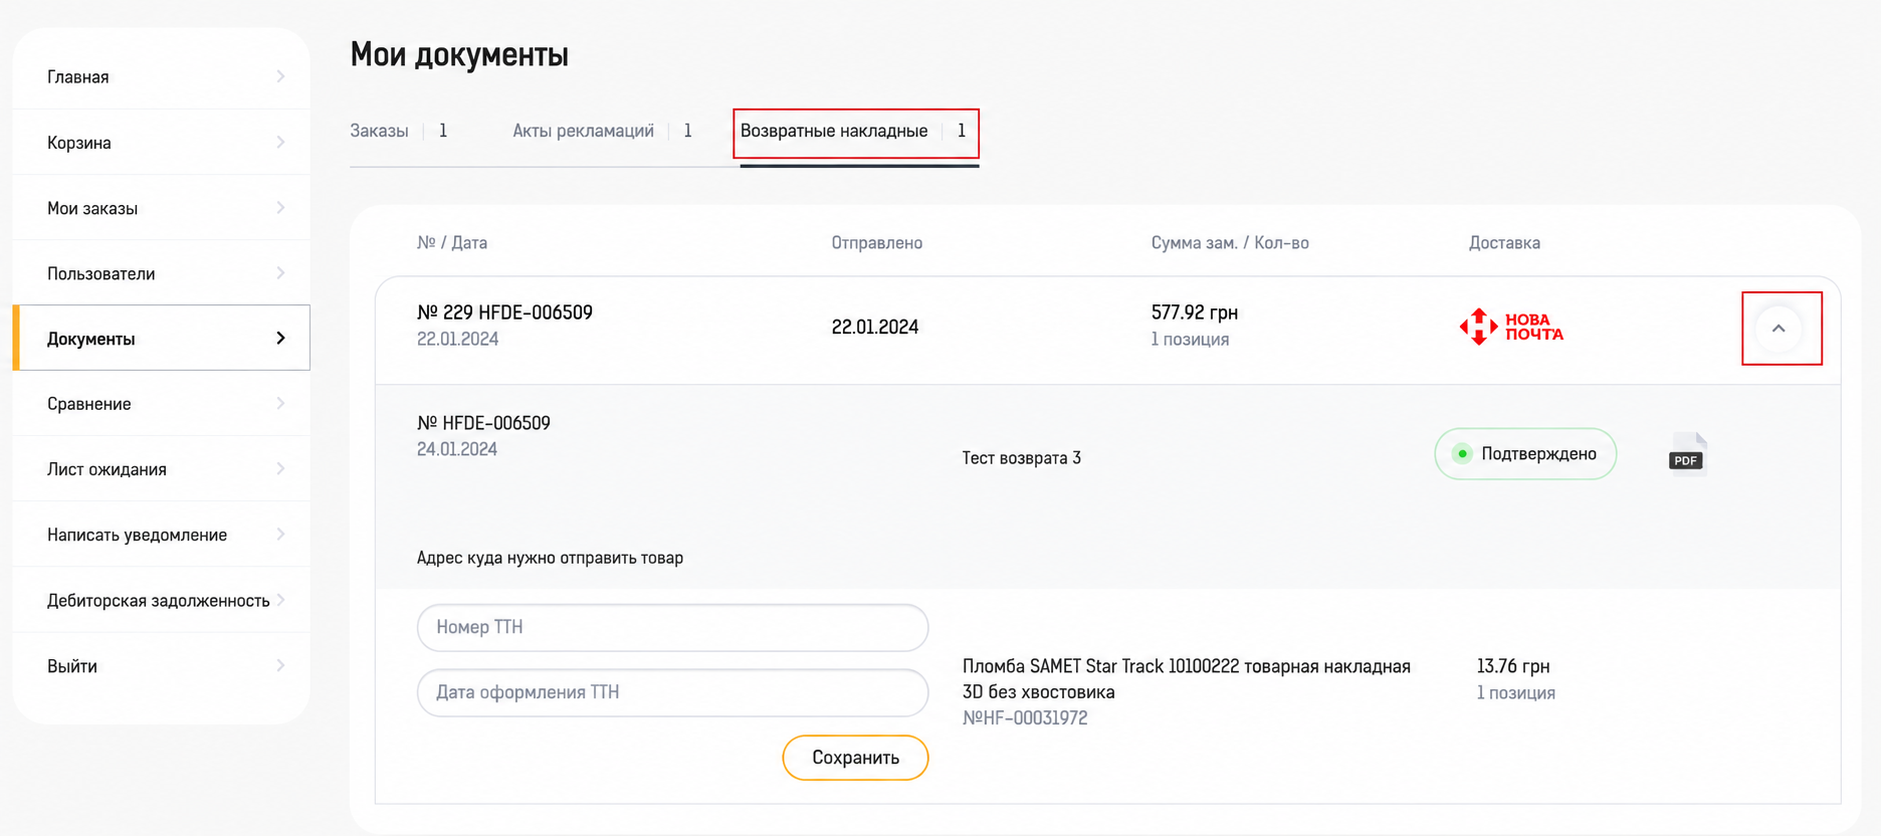Image resolution: width=1881 pixels, height=836 pixels.
Task: Collapse the № 229 HFDE-006509 row
Action: click(x=1778, y=328)
